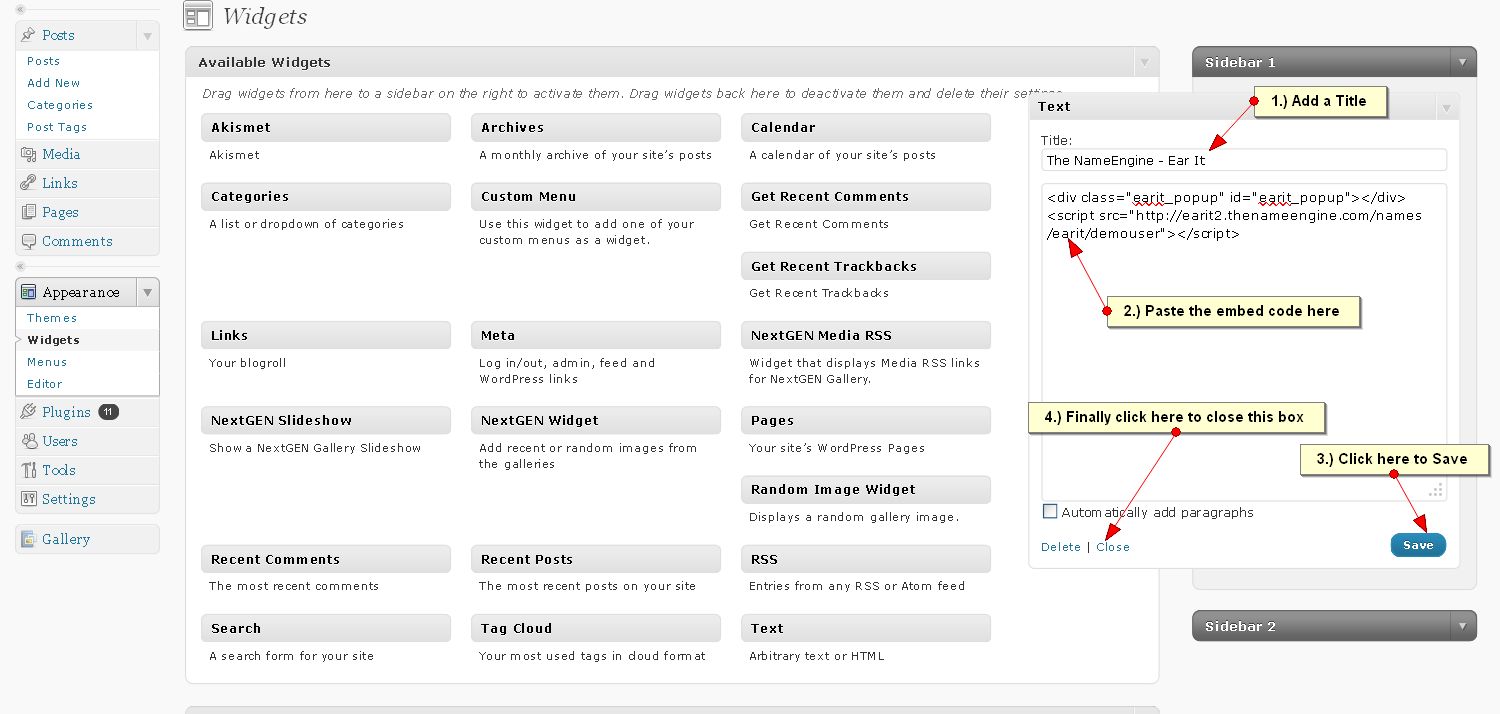This screenshot has width=1500, height=714.
Task: Open Editor under Appearance
Action: 45,384
